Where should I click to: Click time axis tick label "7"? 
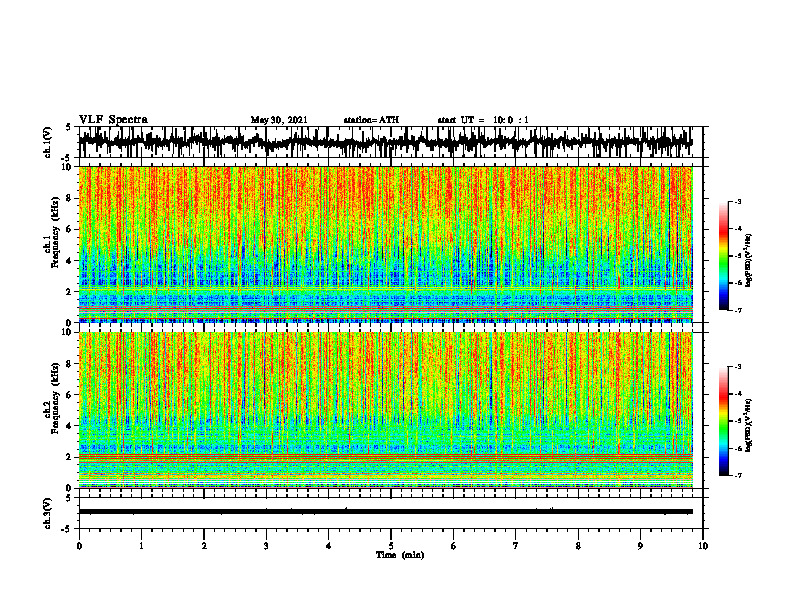point(516,546)
